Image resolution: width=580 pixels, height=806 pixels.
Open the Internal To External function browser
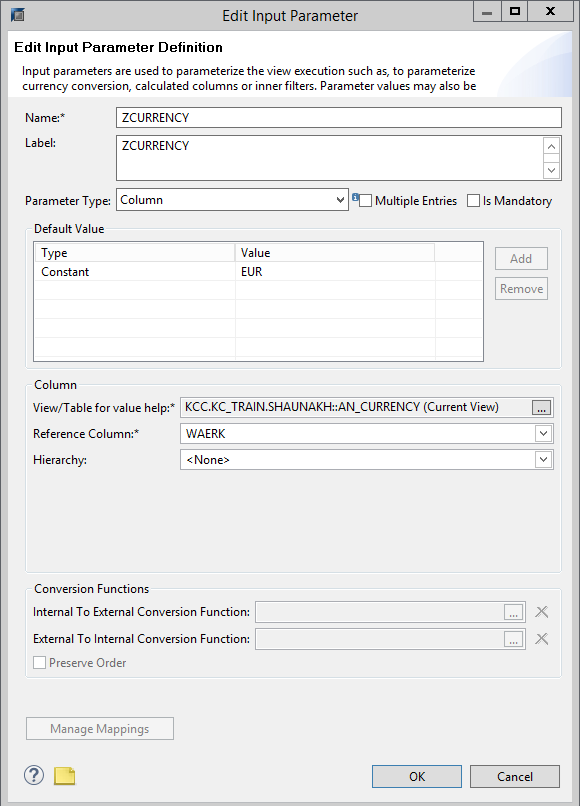tap(513, 611)
